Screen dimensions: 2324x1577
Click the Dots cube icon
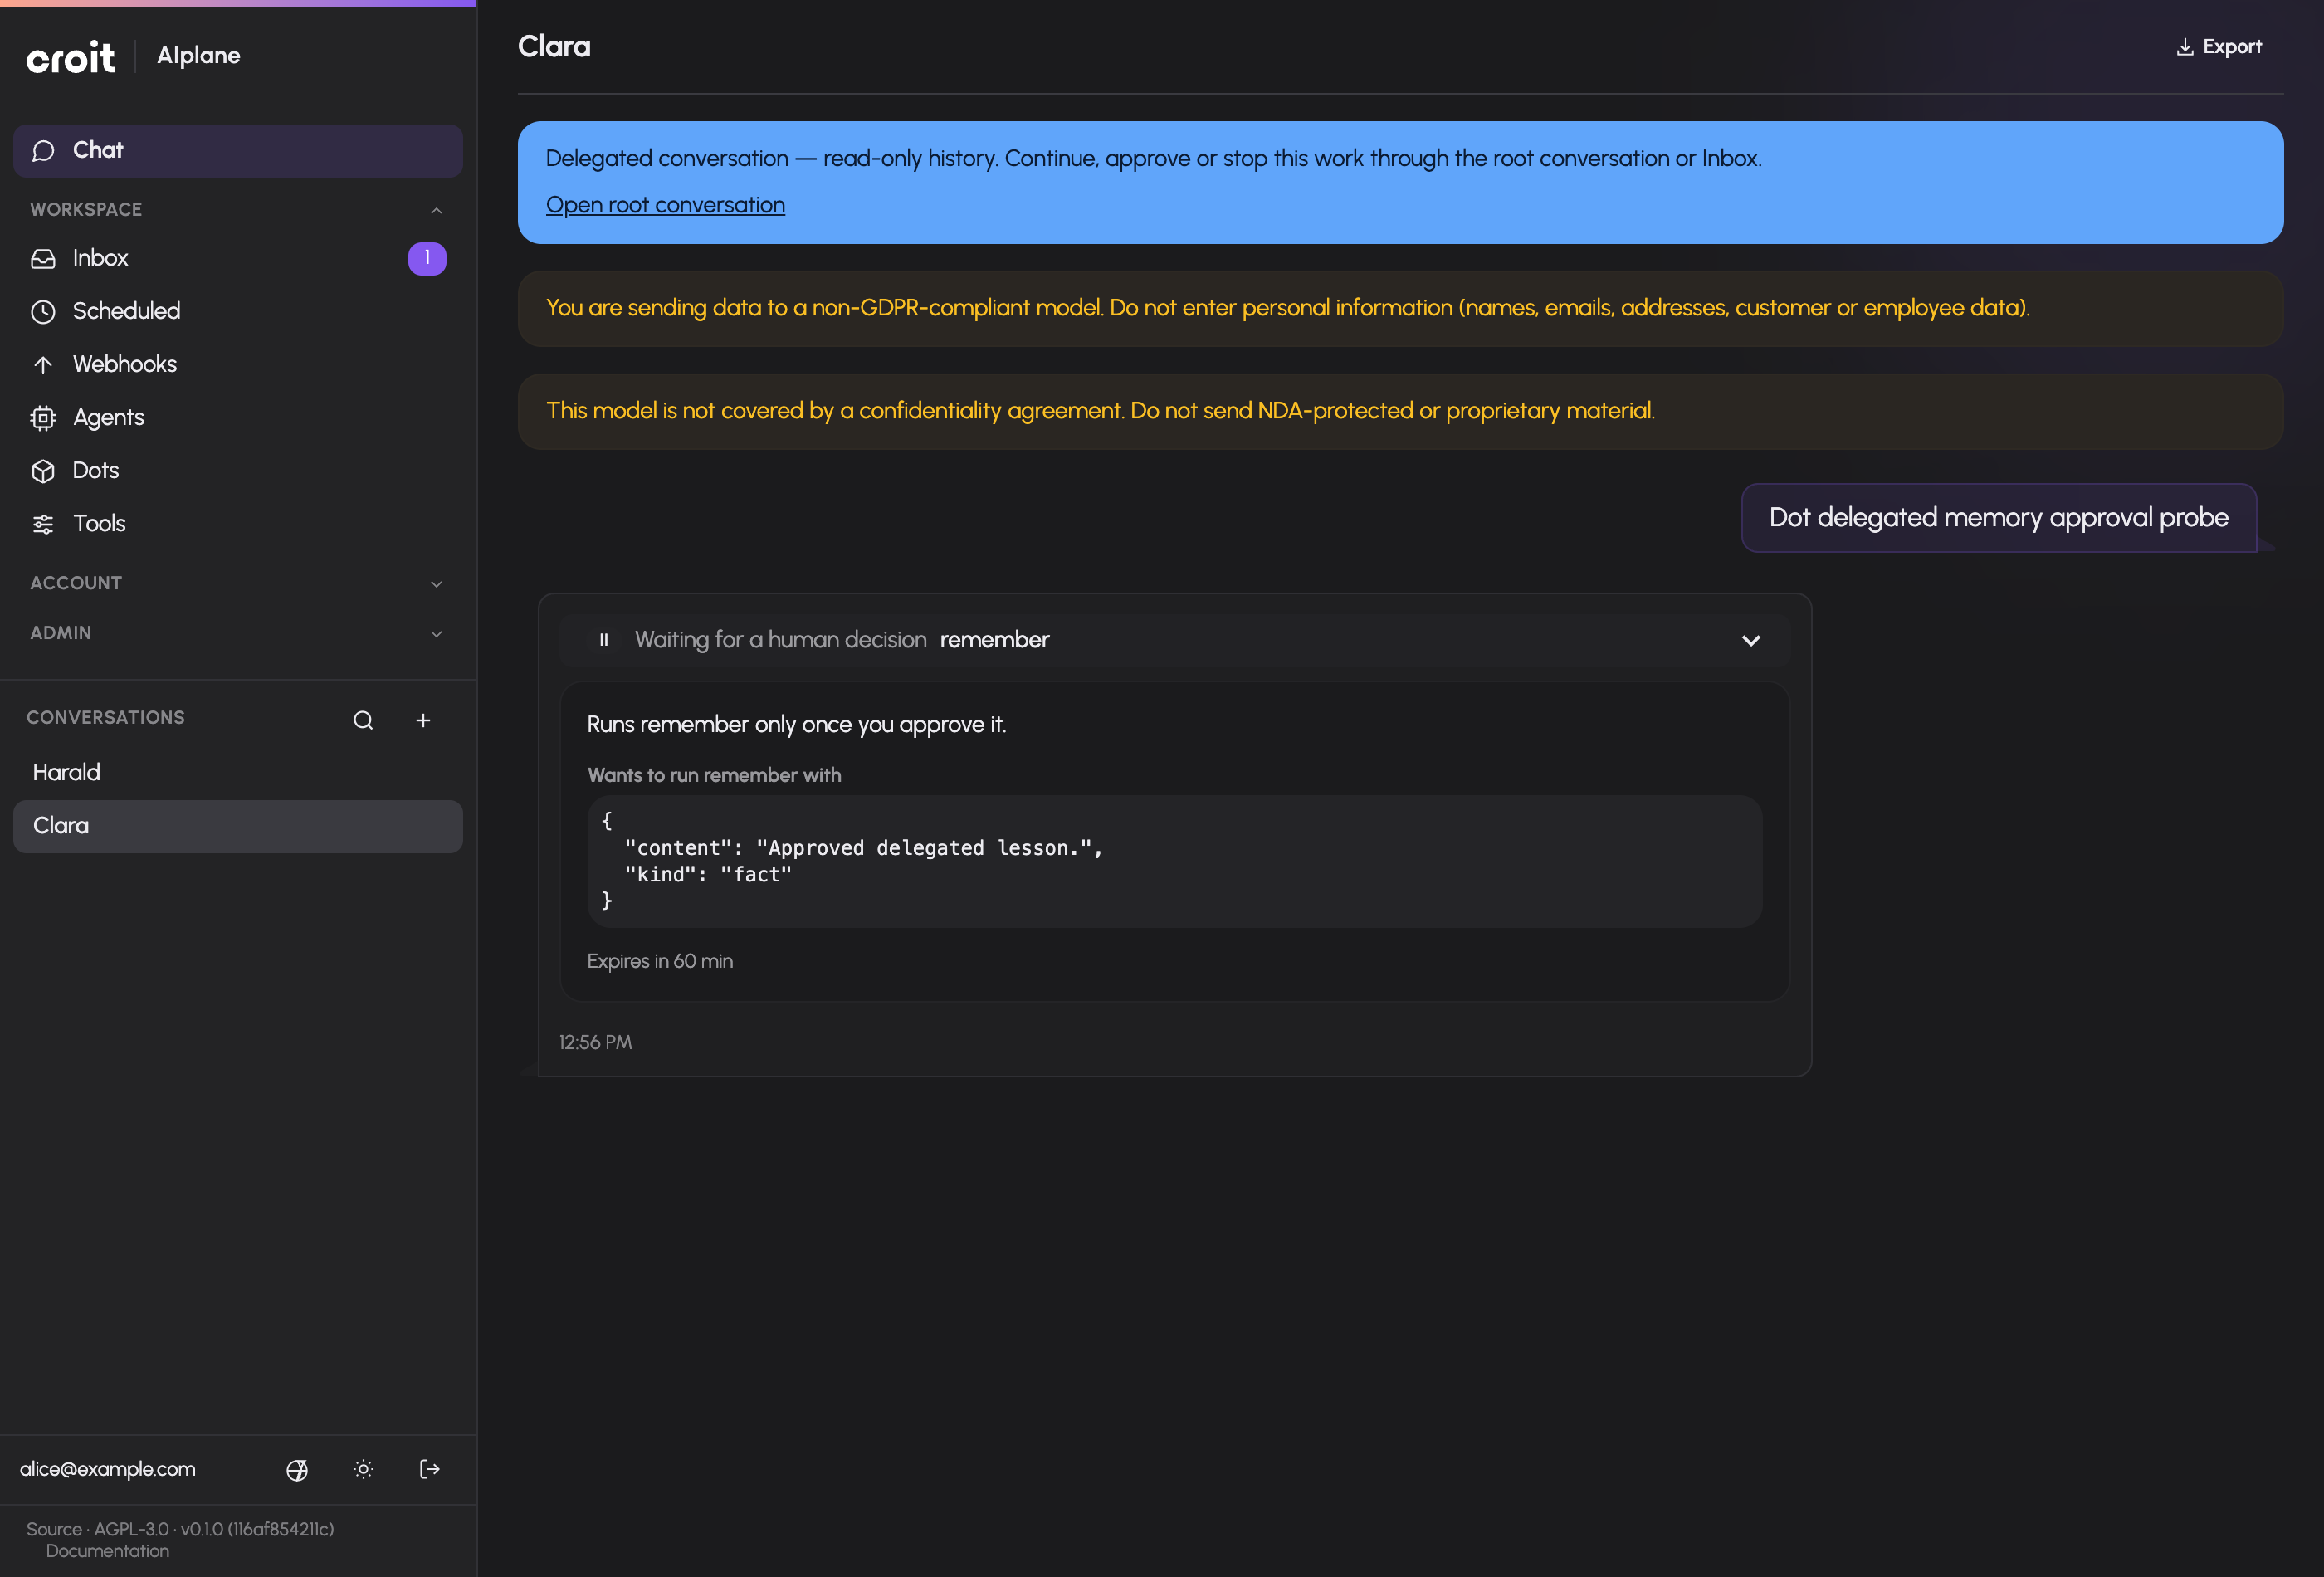pyautogui.click(x=43, y=471)
